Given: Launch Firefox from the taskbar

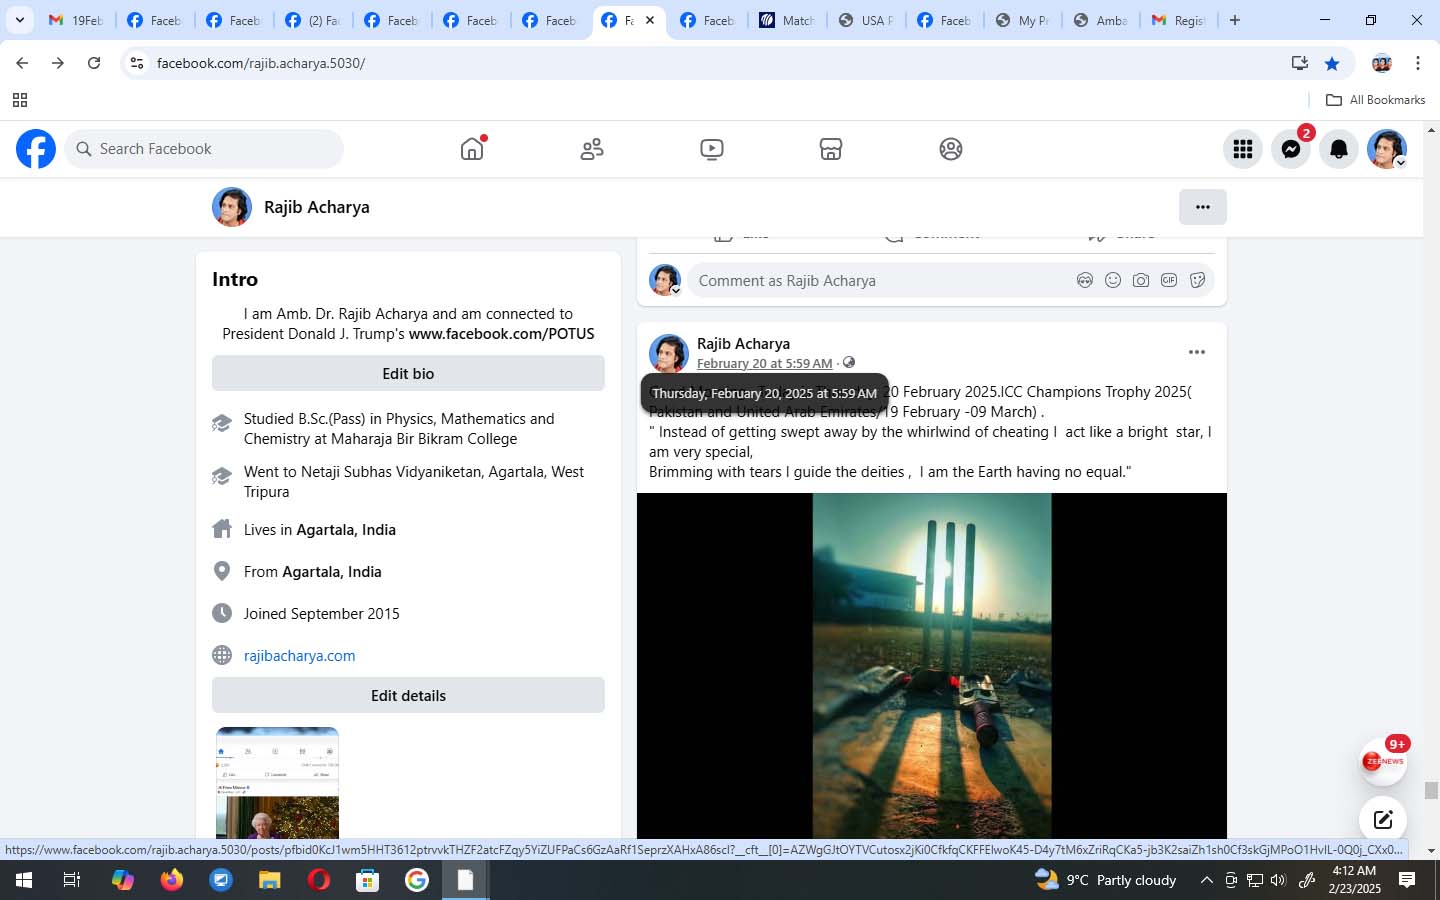Looking at the screenshot, I should click(x=172, y=880).
